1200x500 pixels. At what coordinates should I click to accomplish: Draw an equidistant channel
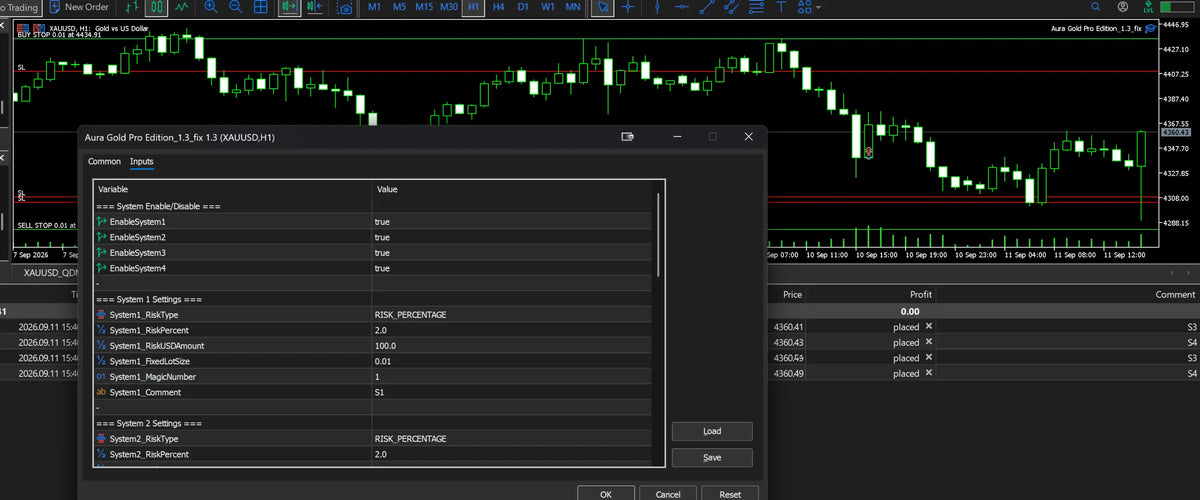[732, 7]
